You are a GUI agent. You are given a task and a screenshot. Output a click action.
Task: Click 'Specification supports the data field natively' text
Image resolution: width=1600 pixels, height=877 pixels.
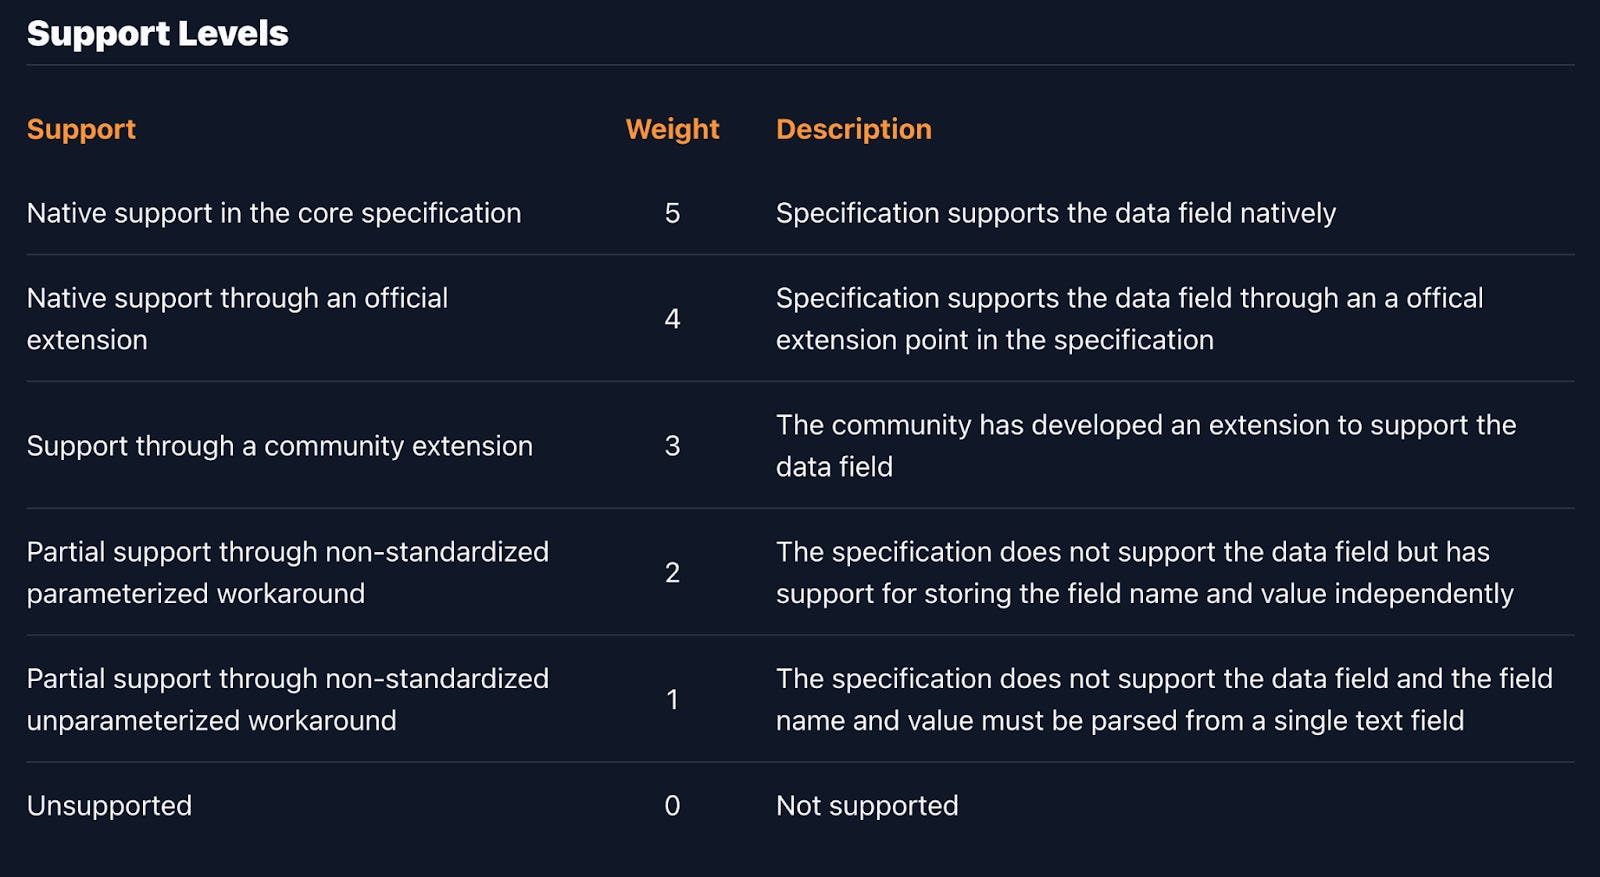click(x=1056, y=213)
